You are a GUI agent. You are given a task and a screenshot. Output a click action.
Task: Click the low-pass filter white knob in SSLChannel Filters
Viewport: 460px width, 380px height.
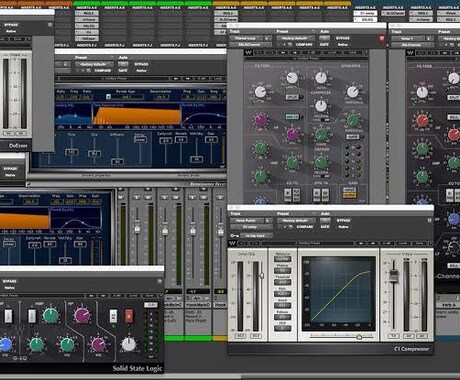[x=292, y=78]
